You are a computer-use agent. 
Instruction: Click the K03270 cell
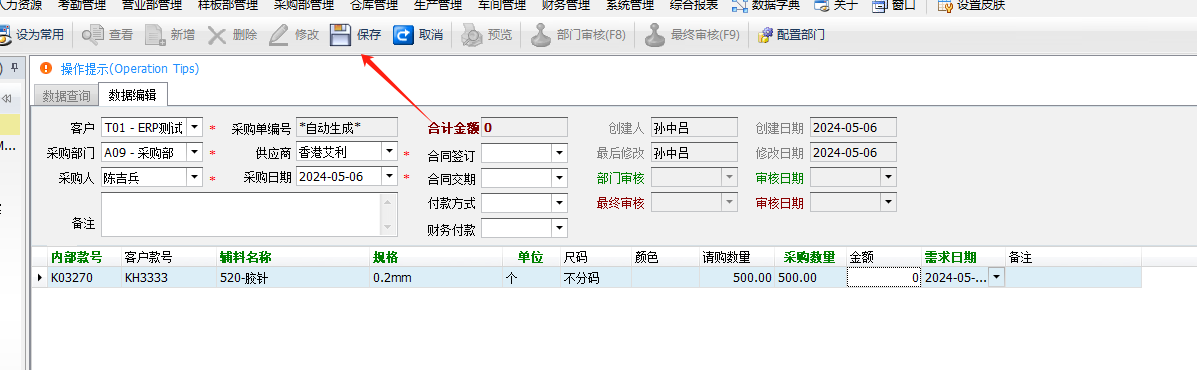click(x=85, y=278)
